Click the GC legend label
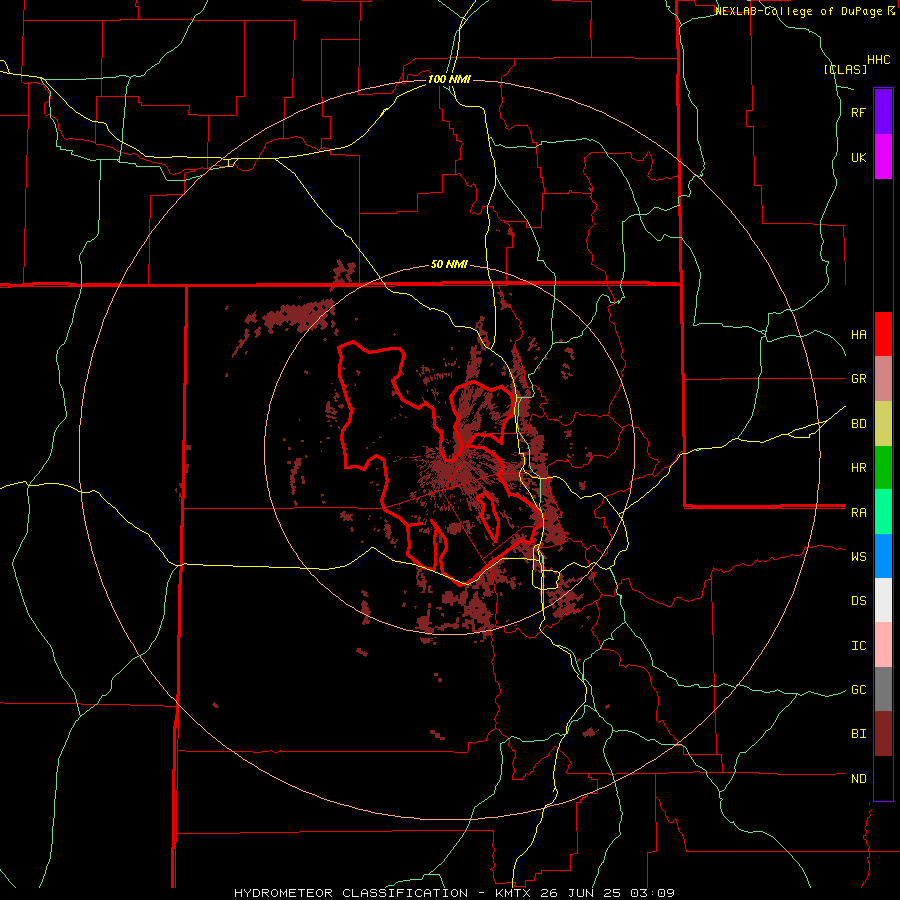900x900 pixels. 859,690
